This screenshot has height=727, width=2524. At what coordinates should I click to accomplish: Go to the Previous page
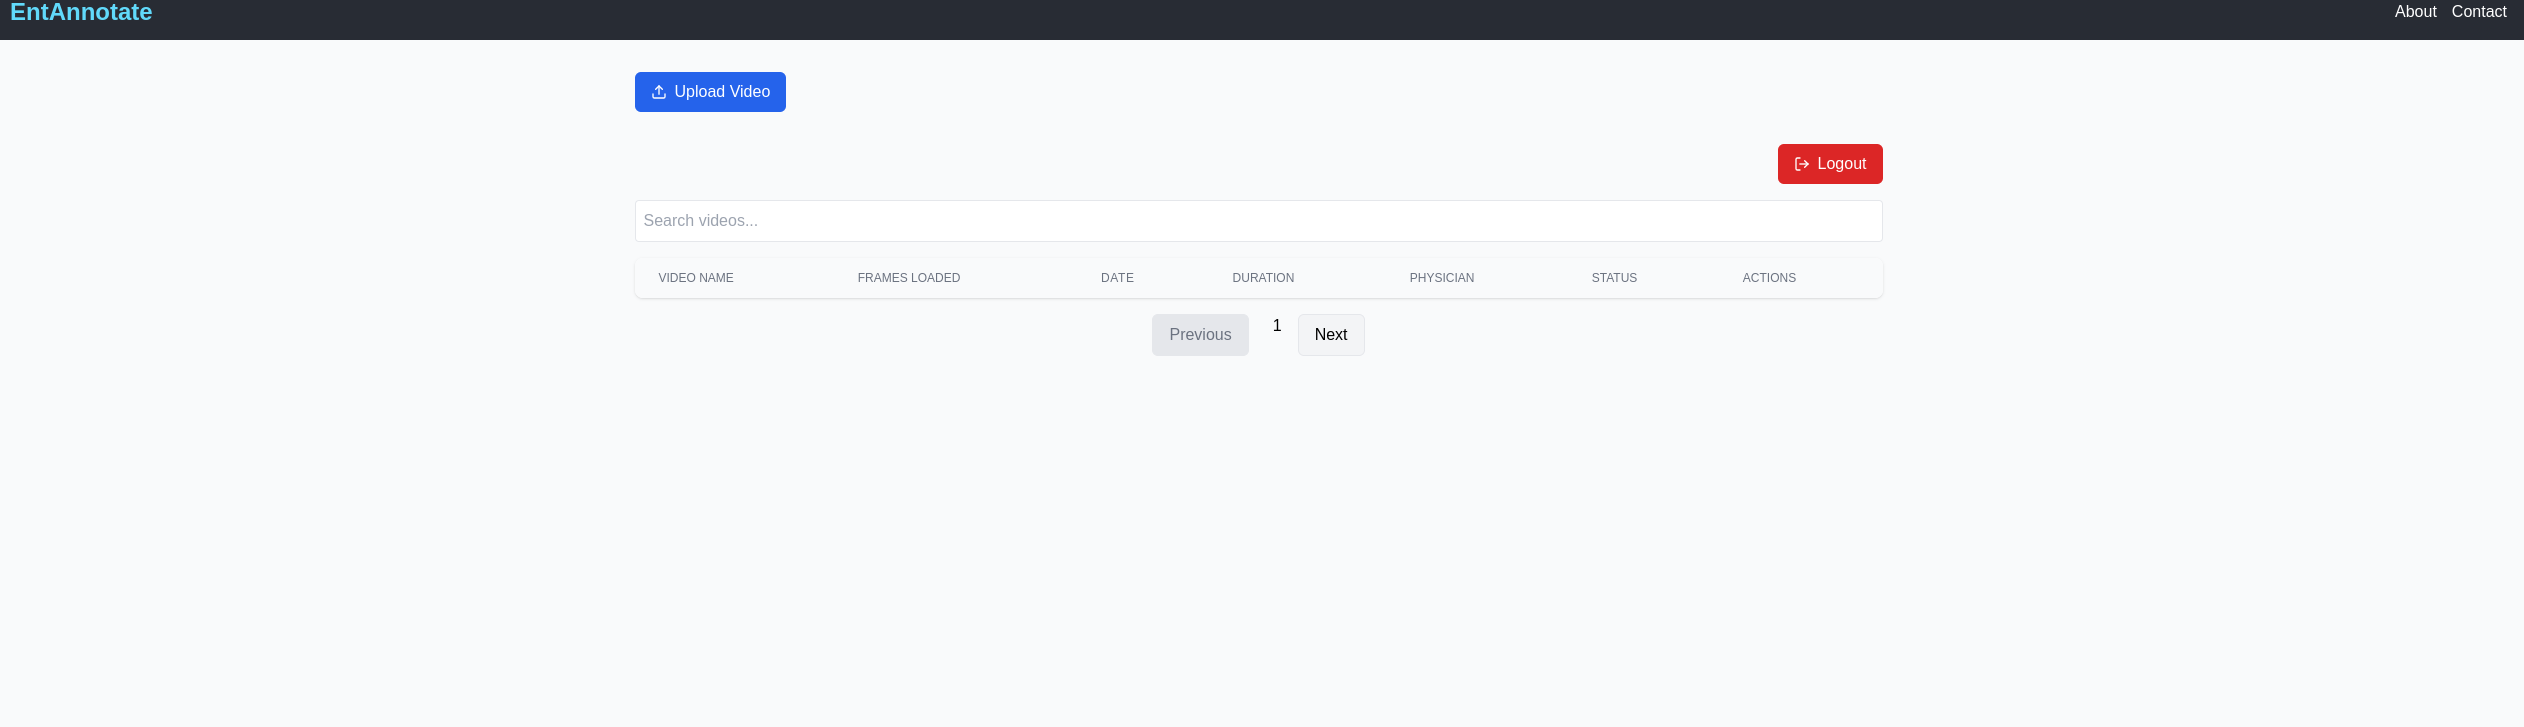(1200, 335)
